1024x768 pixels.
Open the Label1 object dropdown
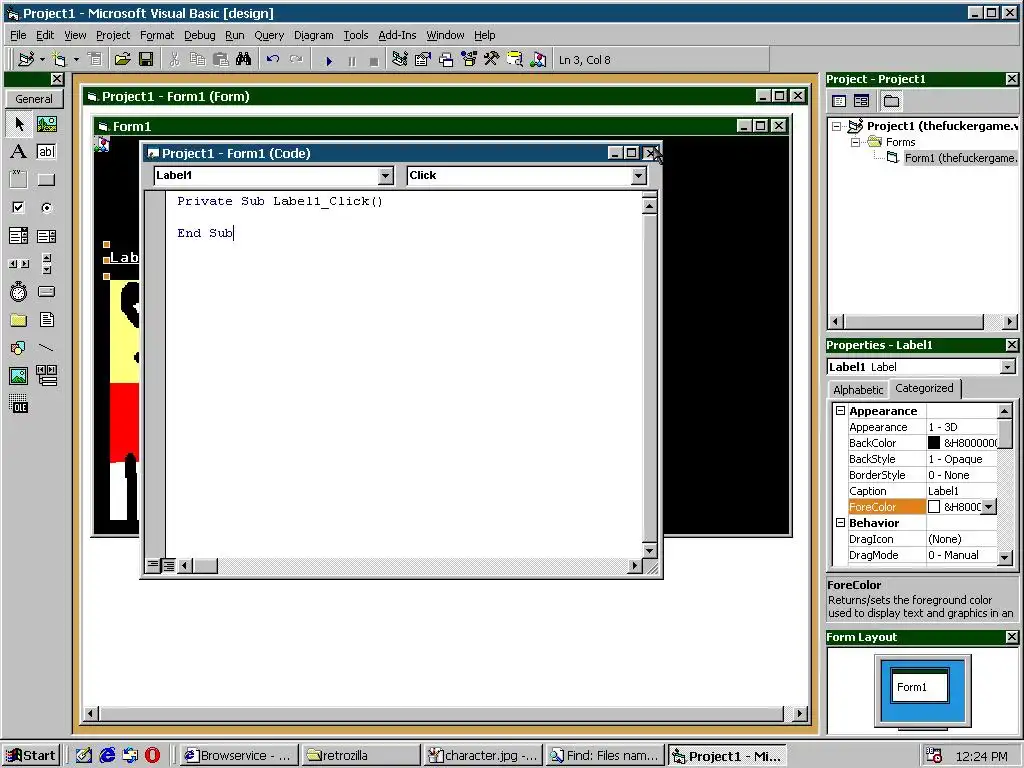point(386,176)
